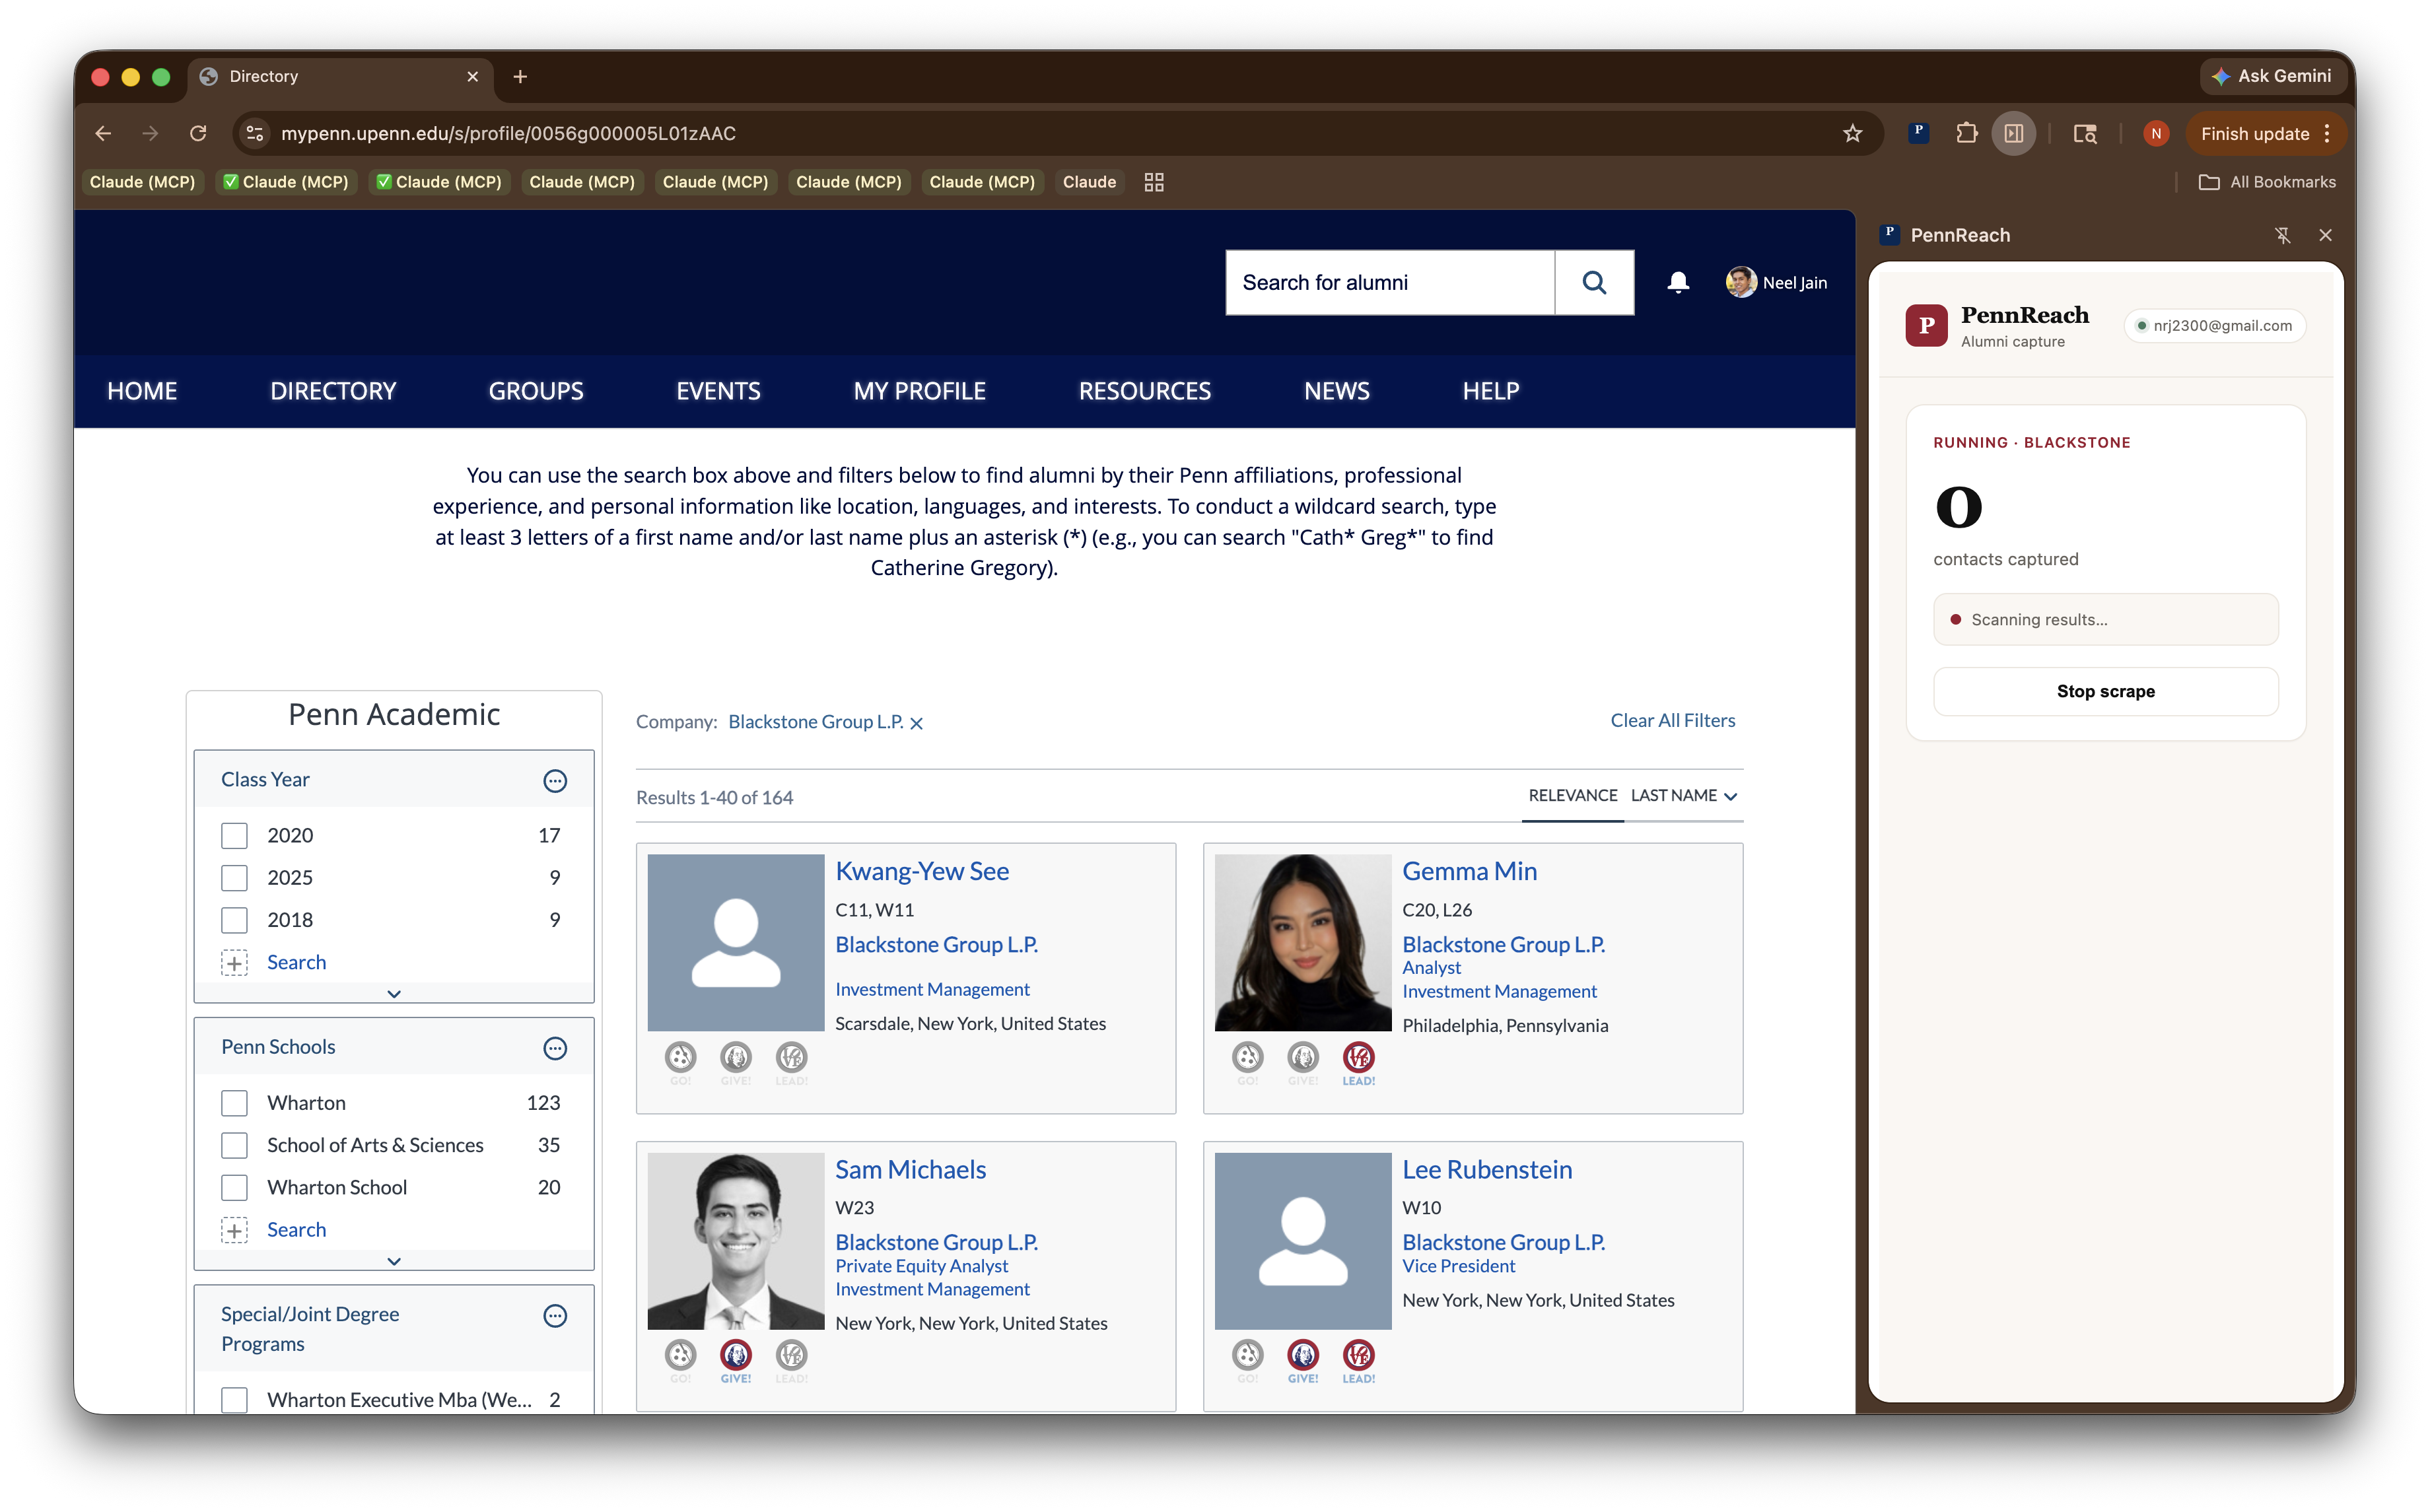The image size is (2430, 1512).
Task: Click the Search for alumni input
Action: point(1390,283)
